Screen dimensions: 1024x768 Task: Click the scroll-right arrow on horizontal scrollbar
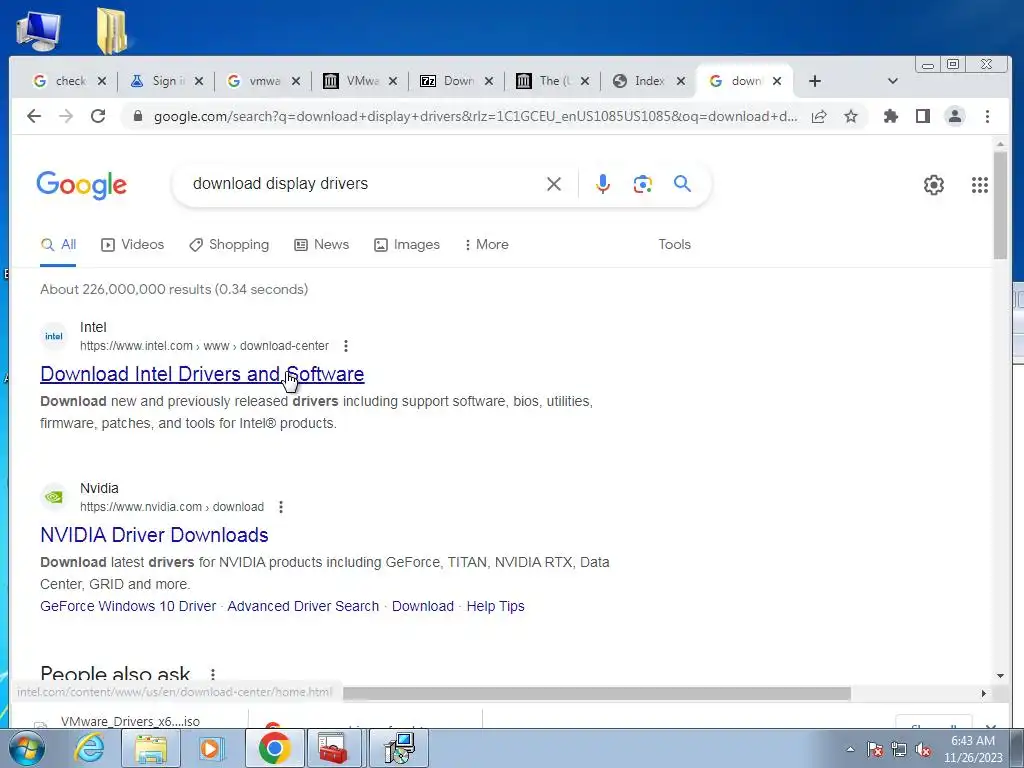tap(984, 694)
